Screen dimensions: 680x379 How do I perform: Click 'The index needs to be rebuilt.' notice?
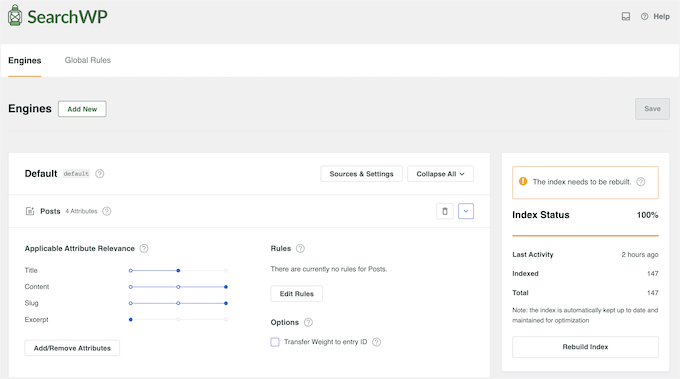(x=582, y=182)
